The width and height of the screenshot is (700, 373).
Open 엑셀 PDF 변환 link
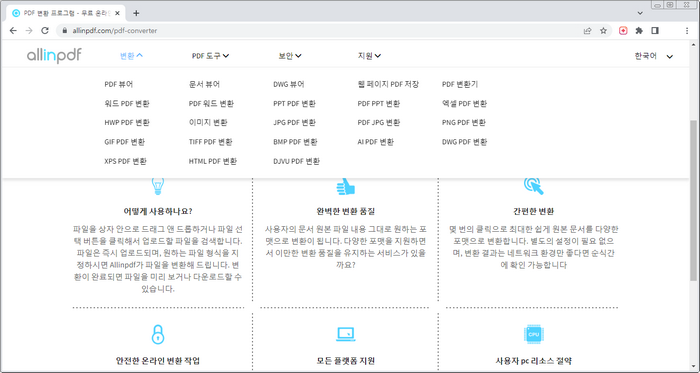coord(464,104)
